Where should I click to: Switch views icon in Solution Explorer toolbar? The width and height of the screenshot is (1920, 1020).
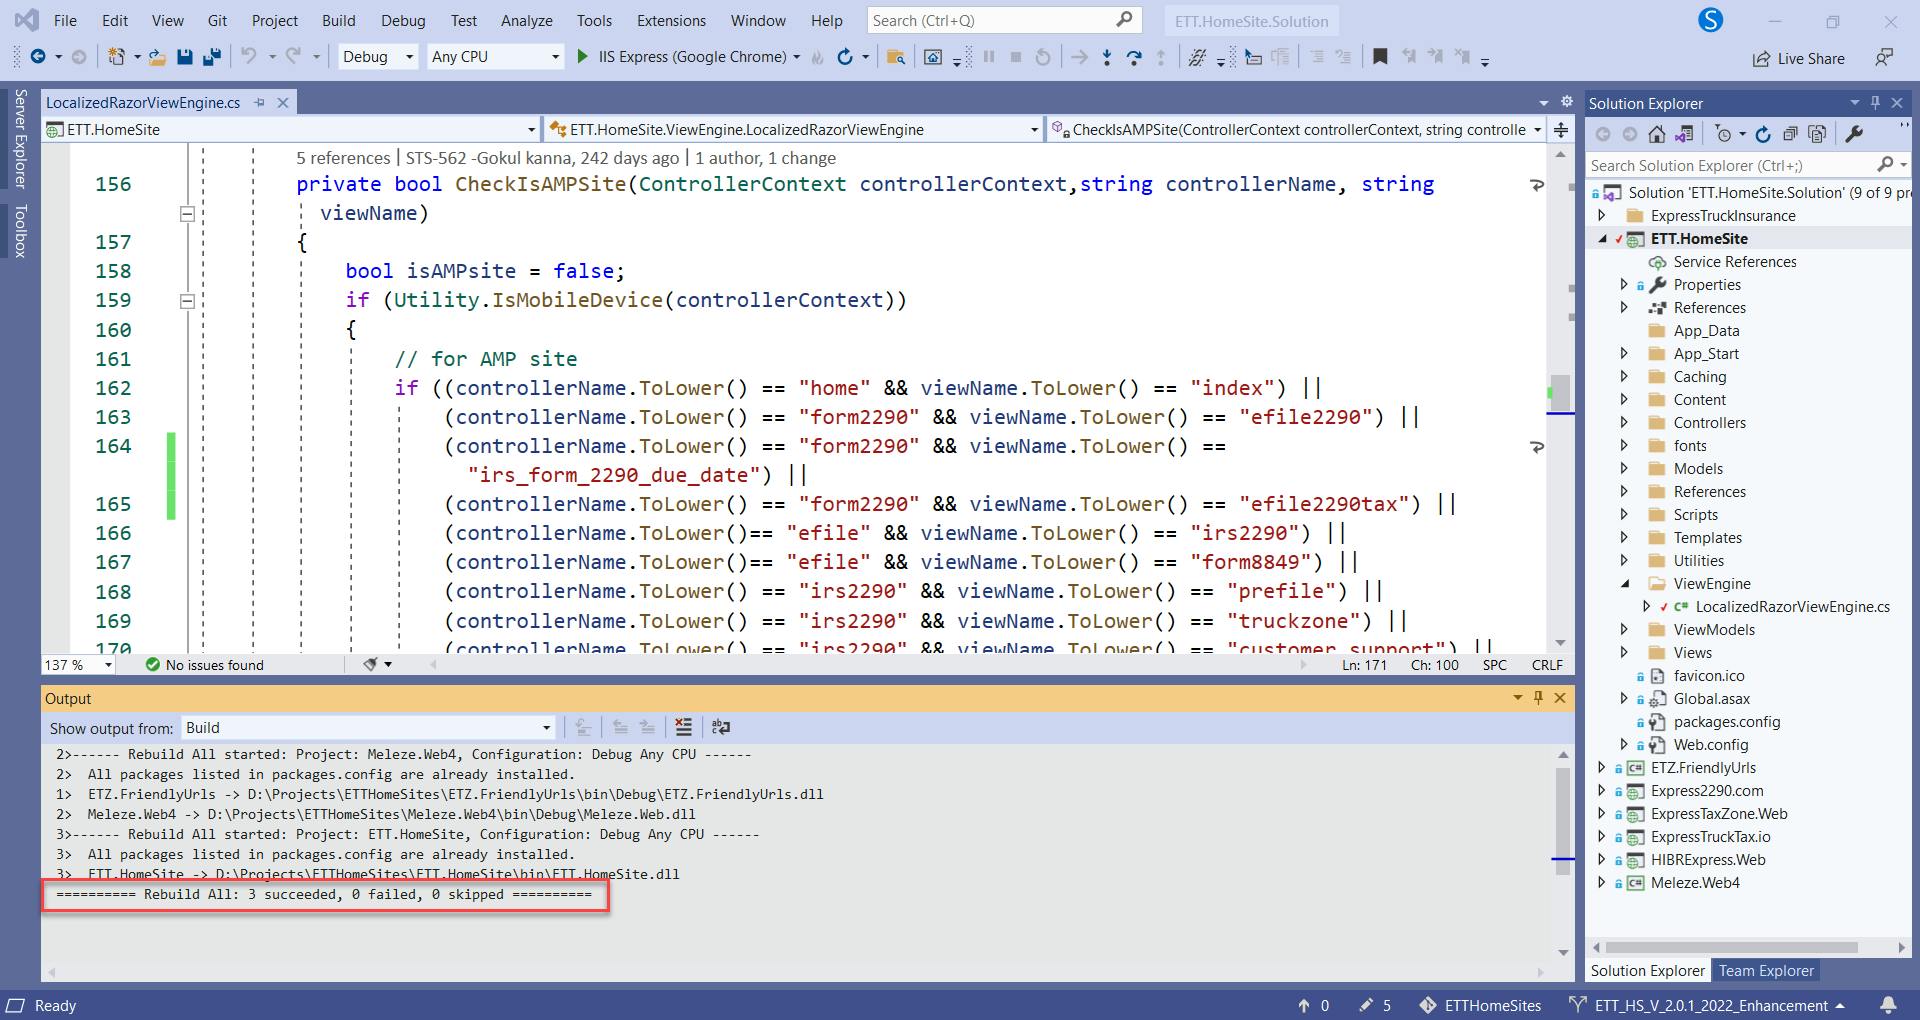[1685, 134]
